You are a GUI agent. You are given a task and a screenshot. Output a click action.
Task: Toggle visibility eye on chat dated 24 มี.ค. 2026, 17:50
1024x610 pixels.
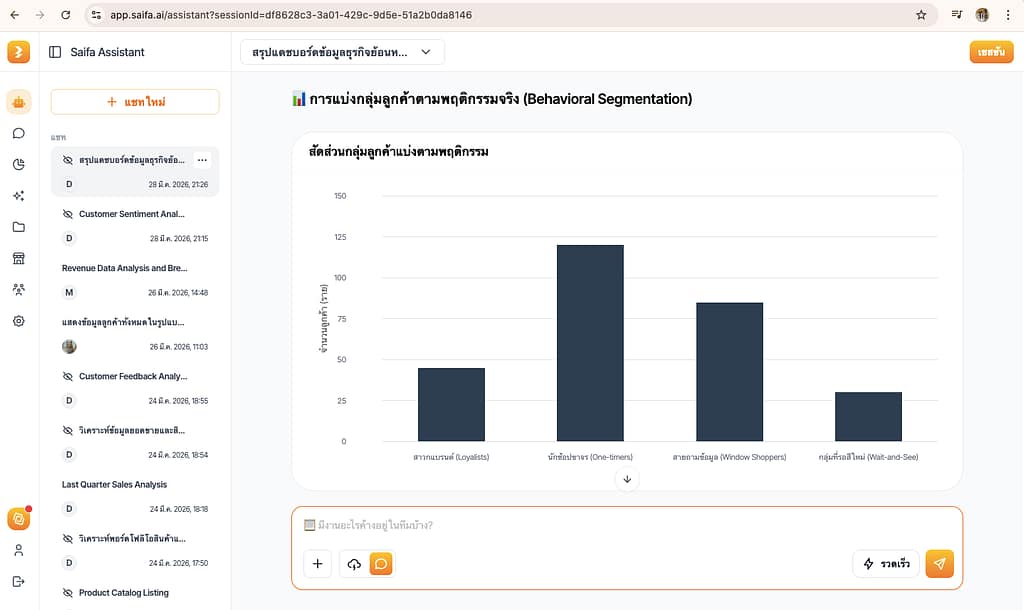(x=67, y=539)
